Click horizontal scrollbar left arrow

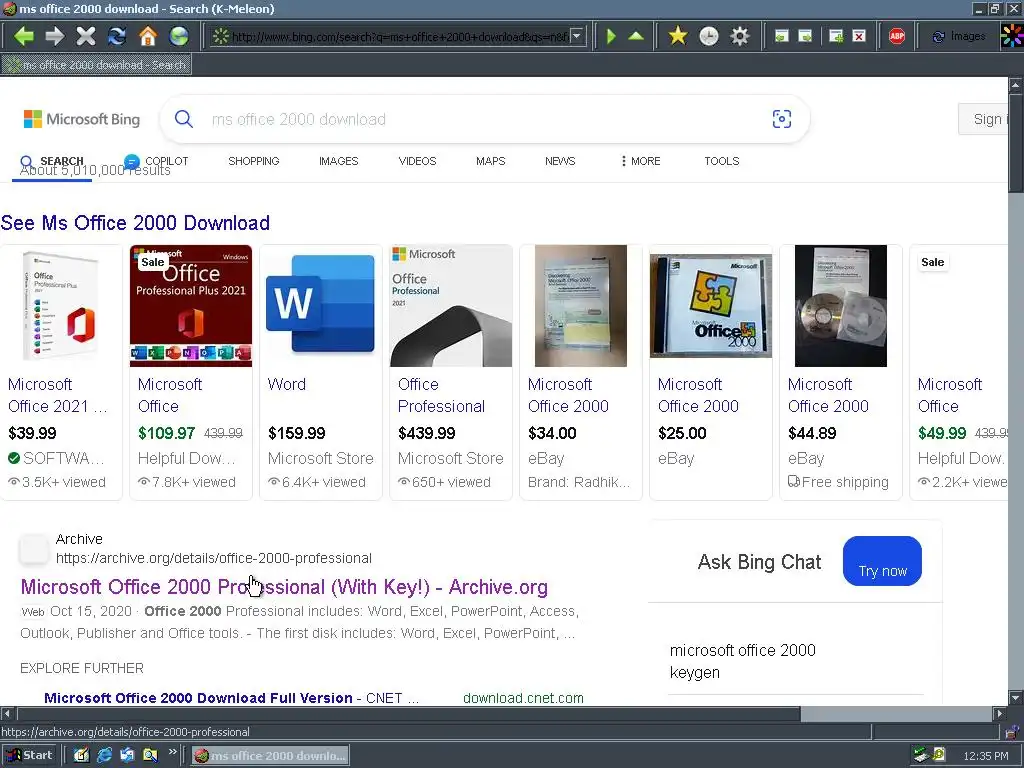point(7,714)
